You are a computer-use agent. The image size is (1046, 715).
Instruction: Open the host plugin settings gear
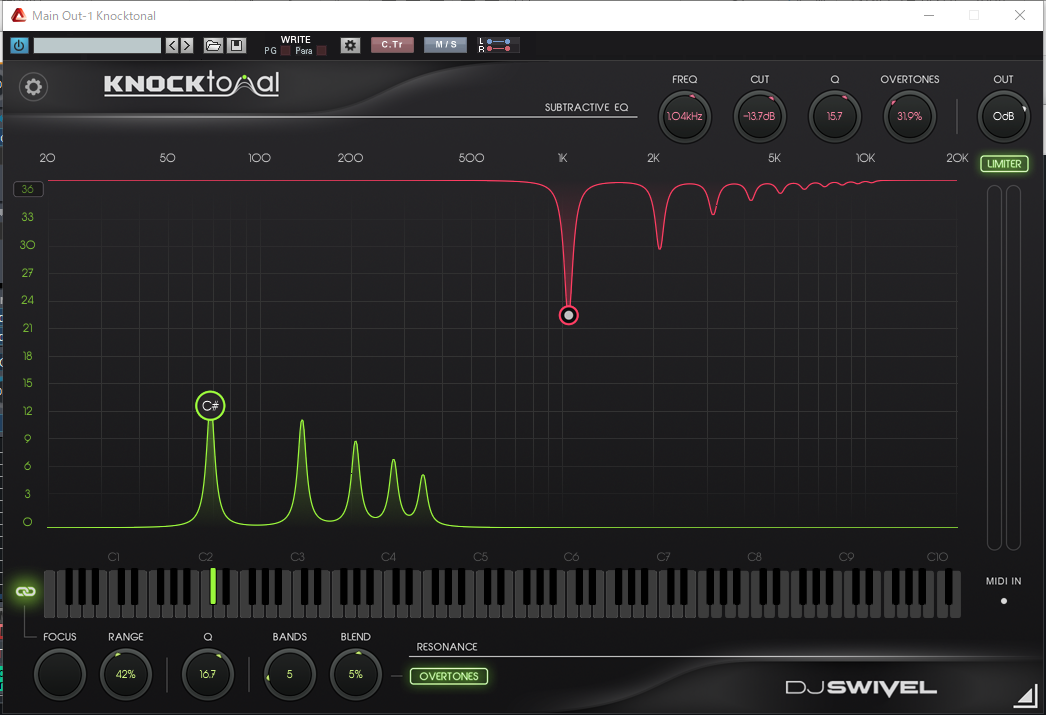(x=350, y=45)
